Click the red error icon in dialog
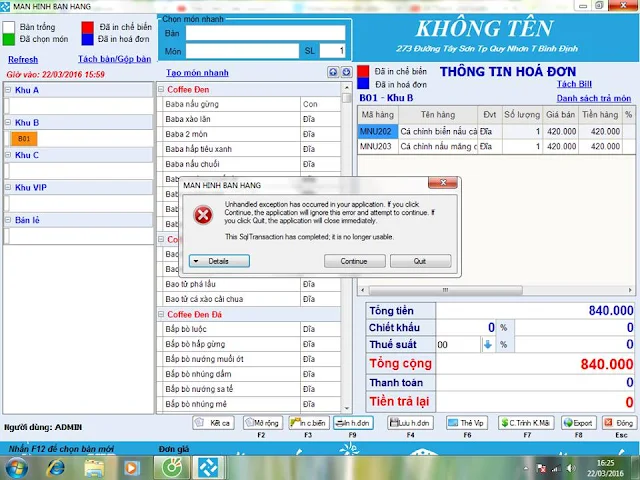Image resolution: width=640 pixels, height=480 pixels. pyautogui.click(x=203, y=215)
